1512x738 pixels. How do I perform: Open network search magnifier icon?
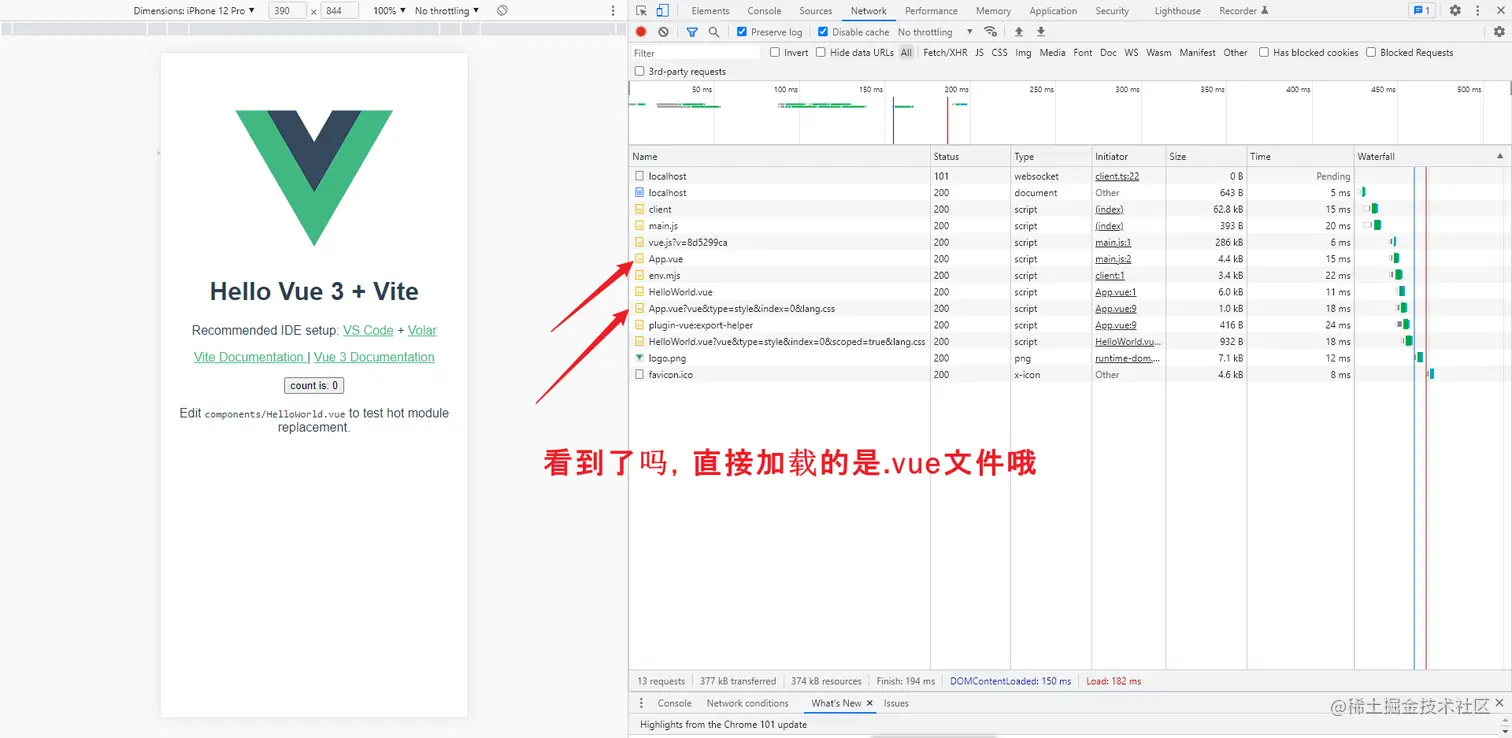[x=714, y=32]
